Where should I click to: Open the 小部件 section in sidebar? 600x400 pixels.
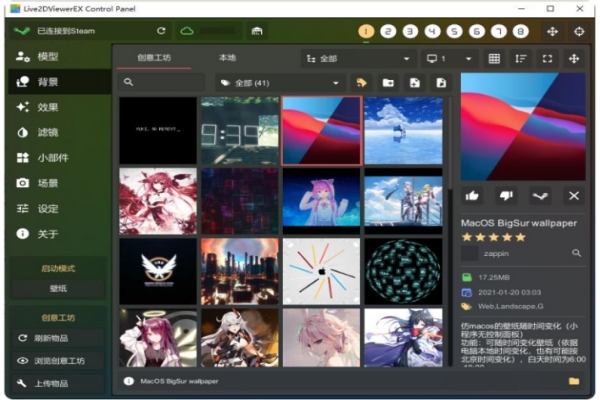coord(60,158)
